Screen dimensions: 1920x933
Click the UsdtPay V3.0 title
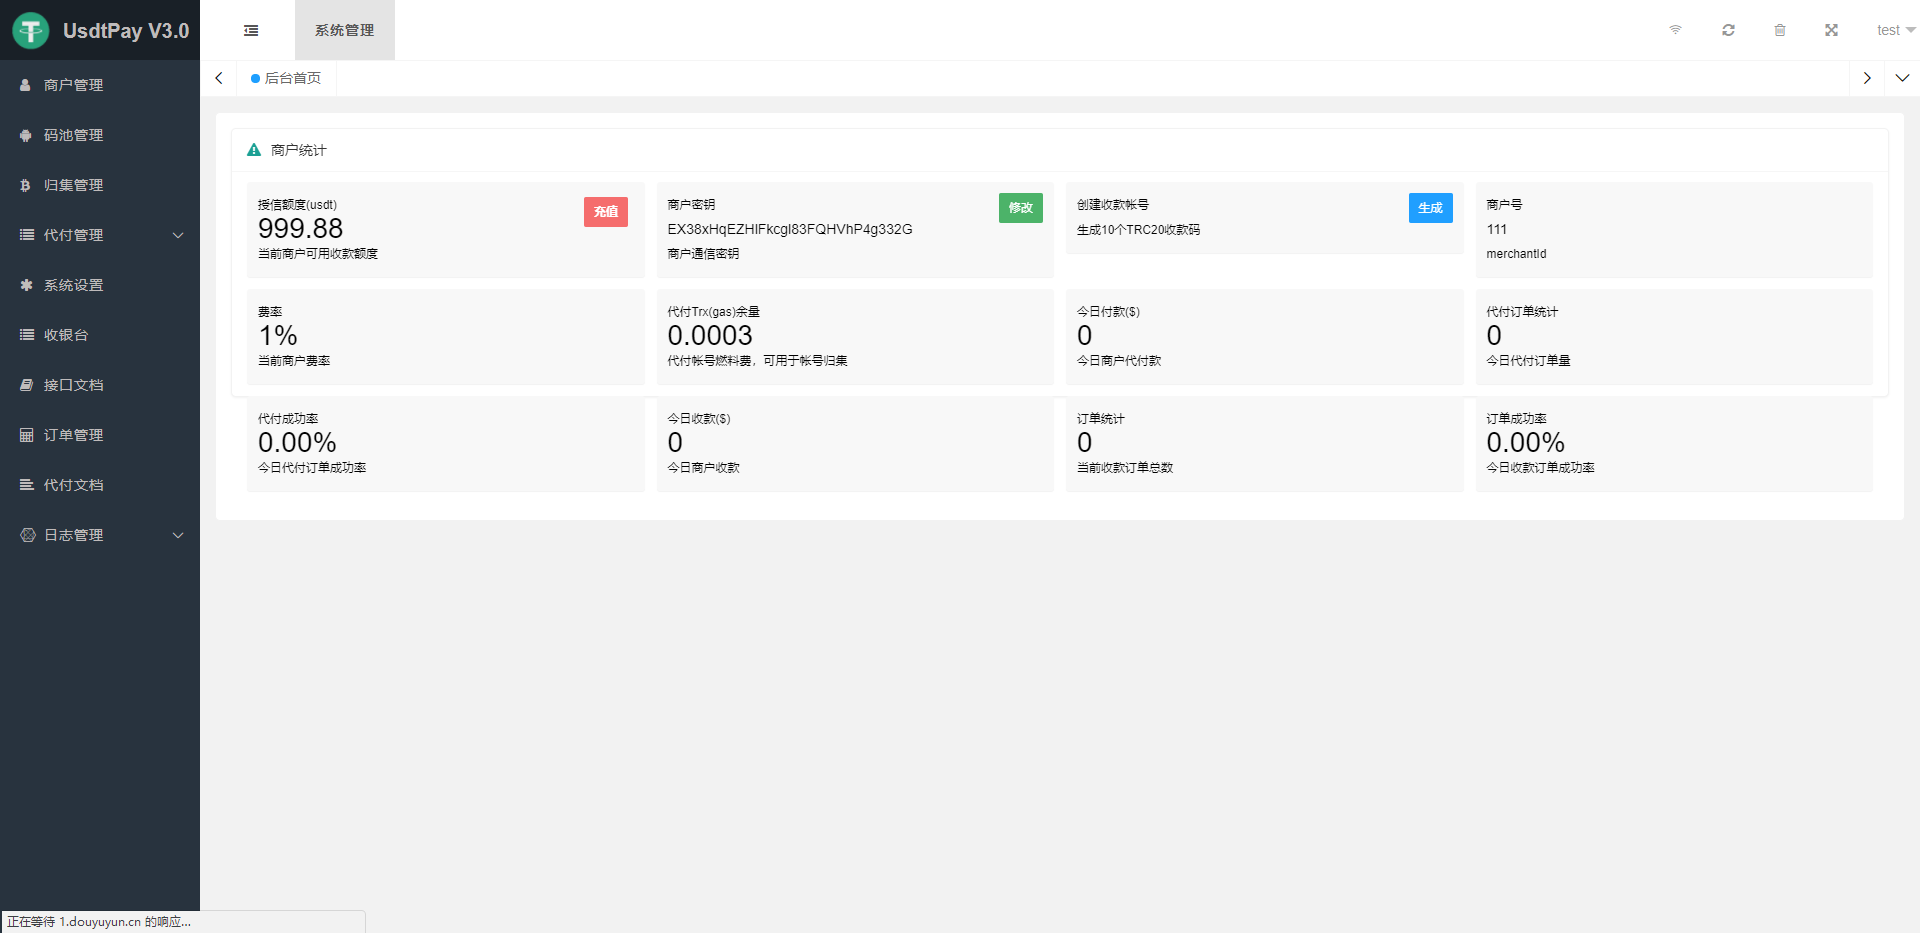click(126, 31)
